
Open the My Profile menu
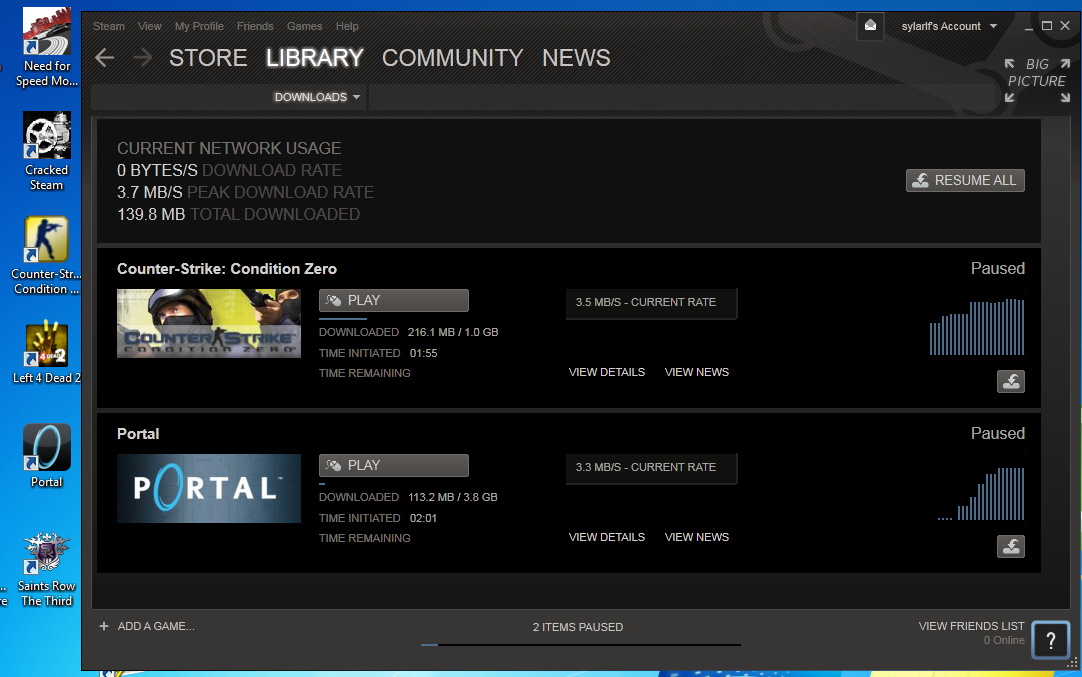coord(199,26)
